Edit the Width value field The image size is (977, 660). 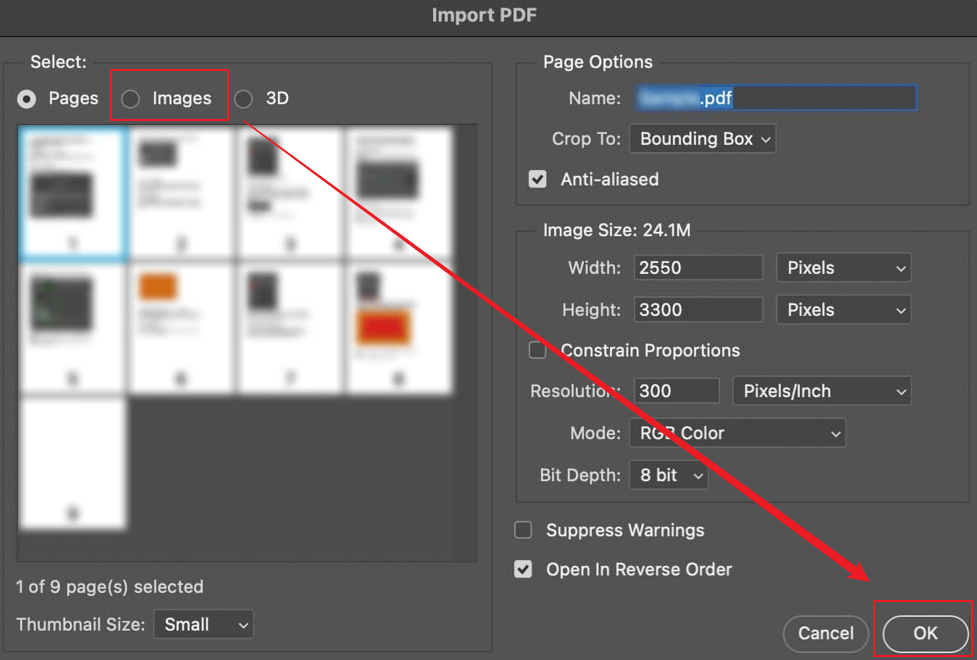click(697, 267)
